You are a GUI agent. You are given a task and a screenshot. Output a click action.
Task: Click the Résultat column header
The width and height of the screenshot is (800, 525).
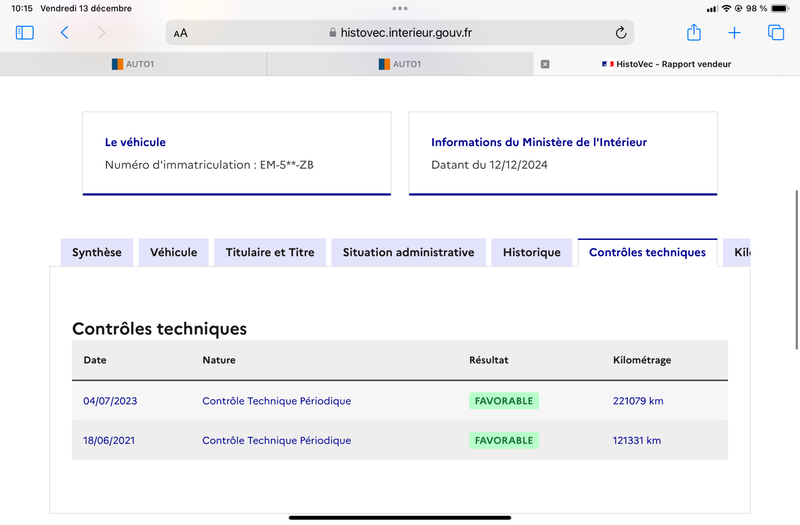point(489,360)
